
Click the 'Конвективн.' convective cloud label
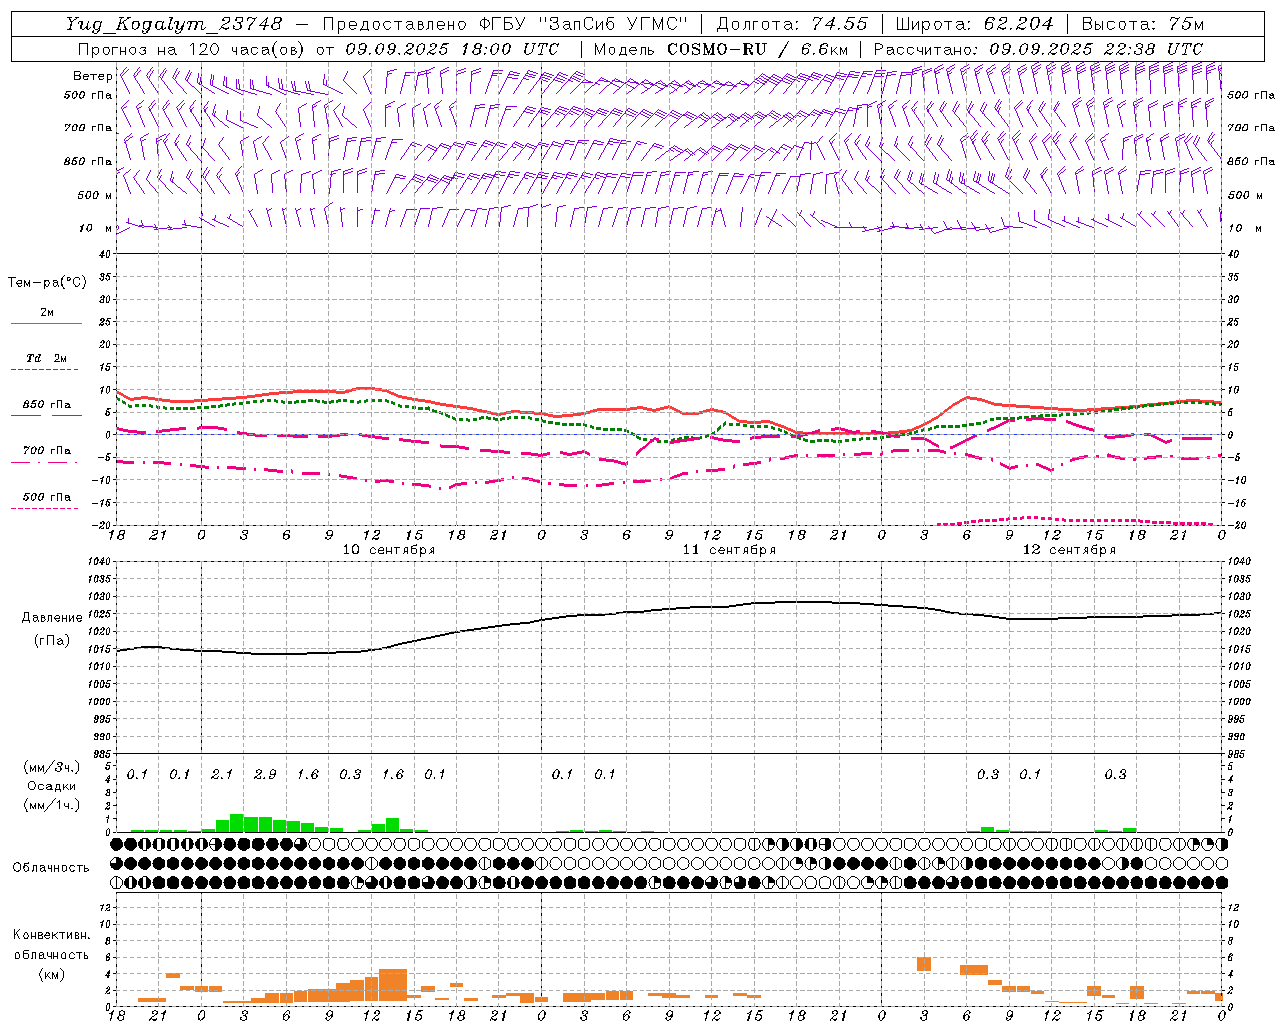click(51, 935)
